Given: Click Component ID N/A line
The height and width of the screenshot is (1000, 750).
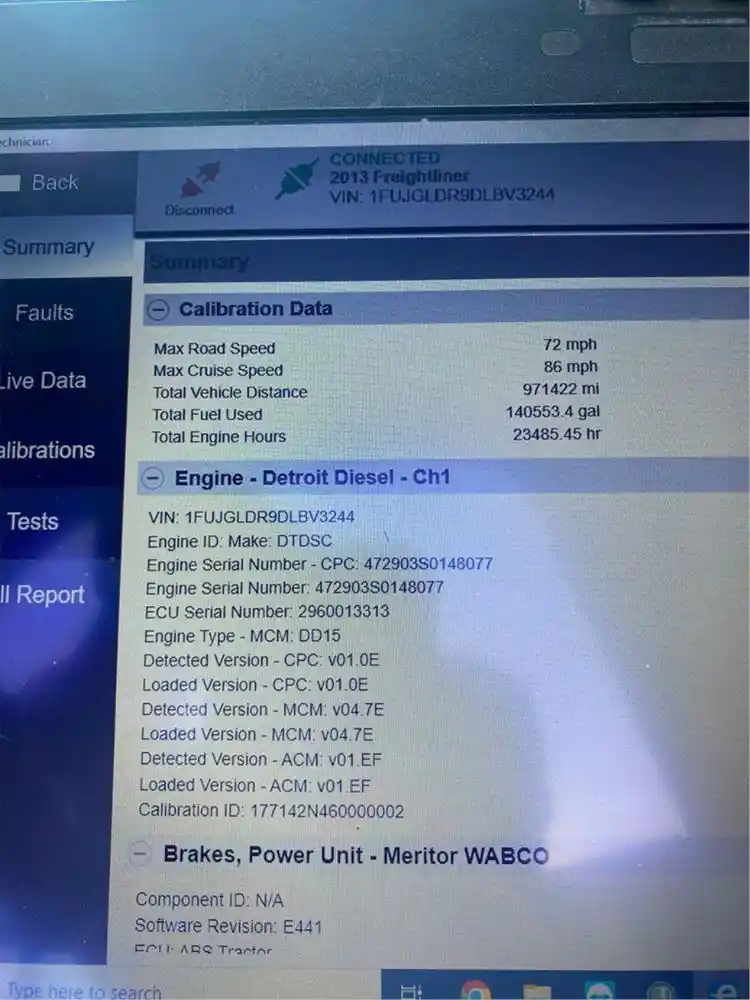Looking at the screenshot, I should pyautogui.click(x=209, y=900).
